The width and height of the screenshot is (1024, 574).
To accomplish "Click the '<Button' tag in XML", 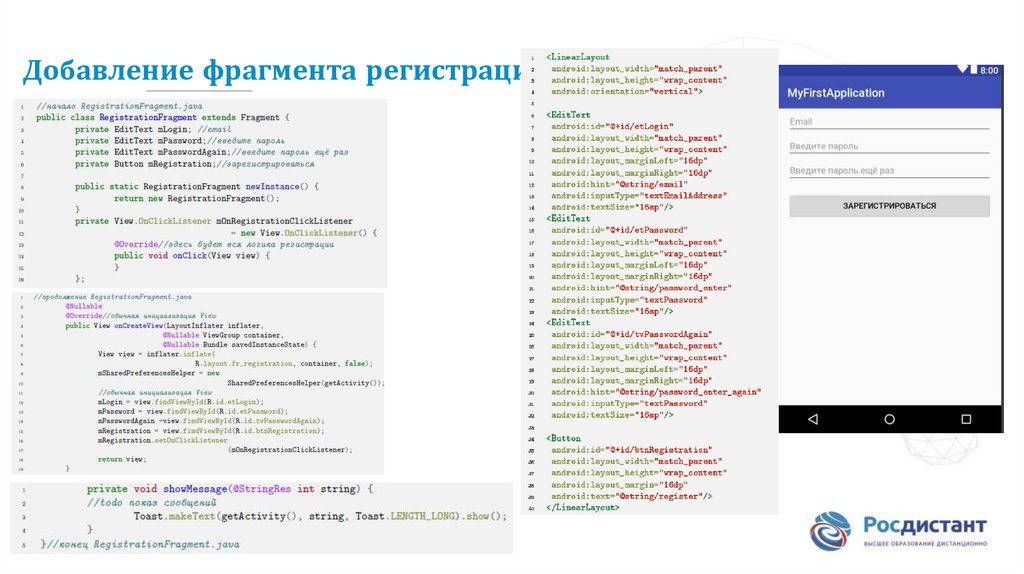I will pyautogui.click(x=564, y=438).
